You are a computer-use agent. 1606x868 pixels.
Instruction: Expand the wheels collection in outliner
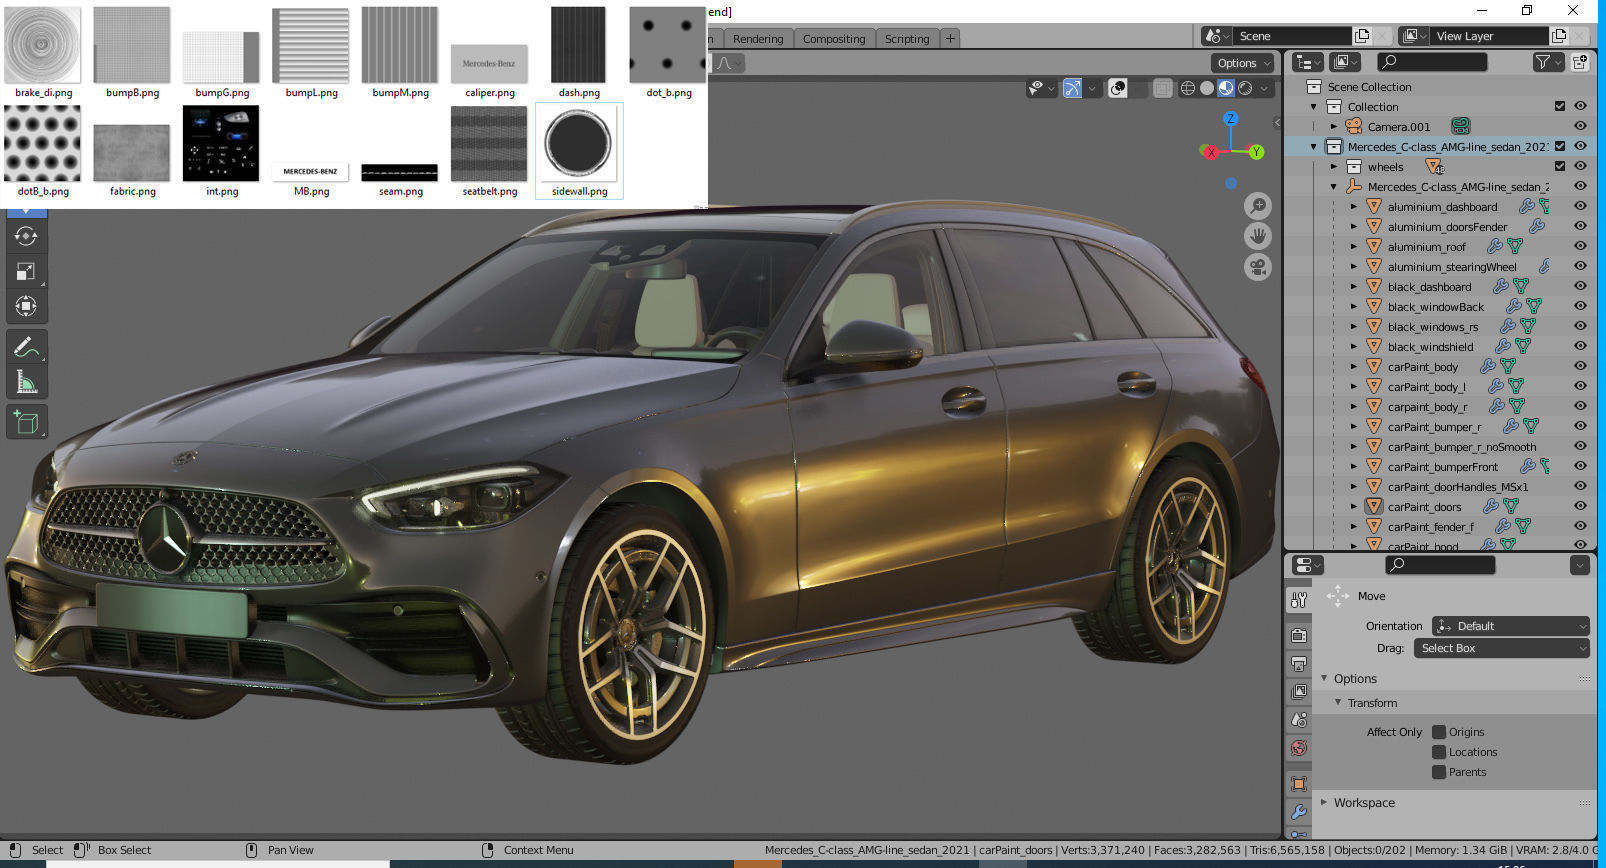pyautogui.click(x=1334, y=167)
